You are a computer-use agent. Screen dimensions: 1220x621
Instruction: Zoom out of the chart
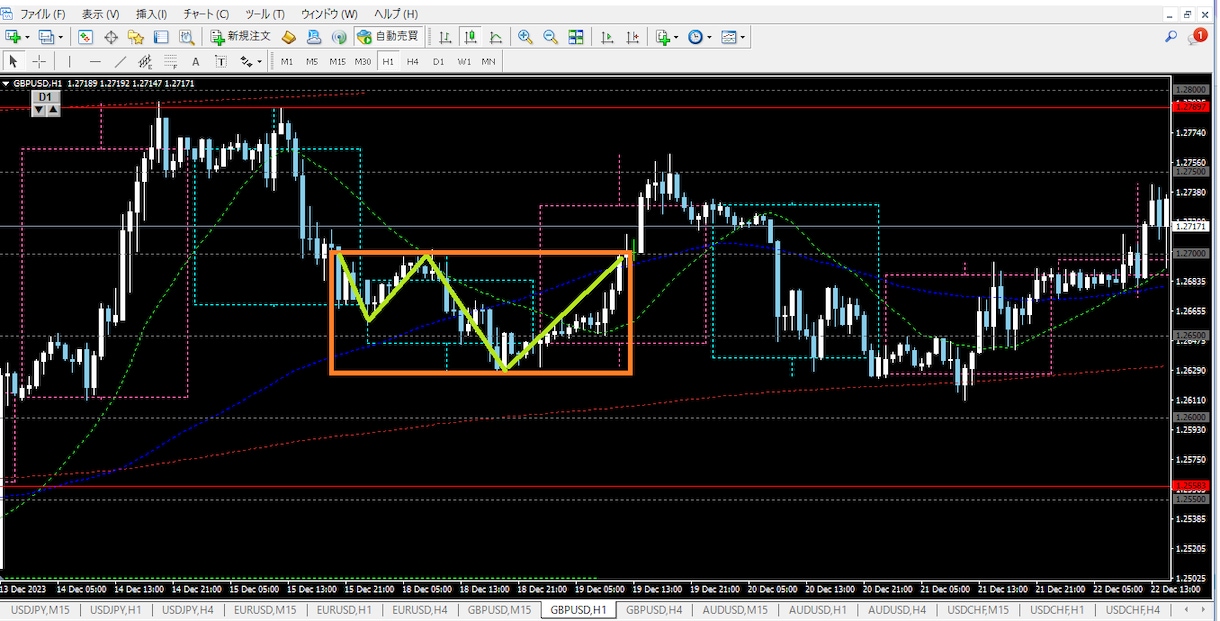click(x=550, y=37)
